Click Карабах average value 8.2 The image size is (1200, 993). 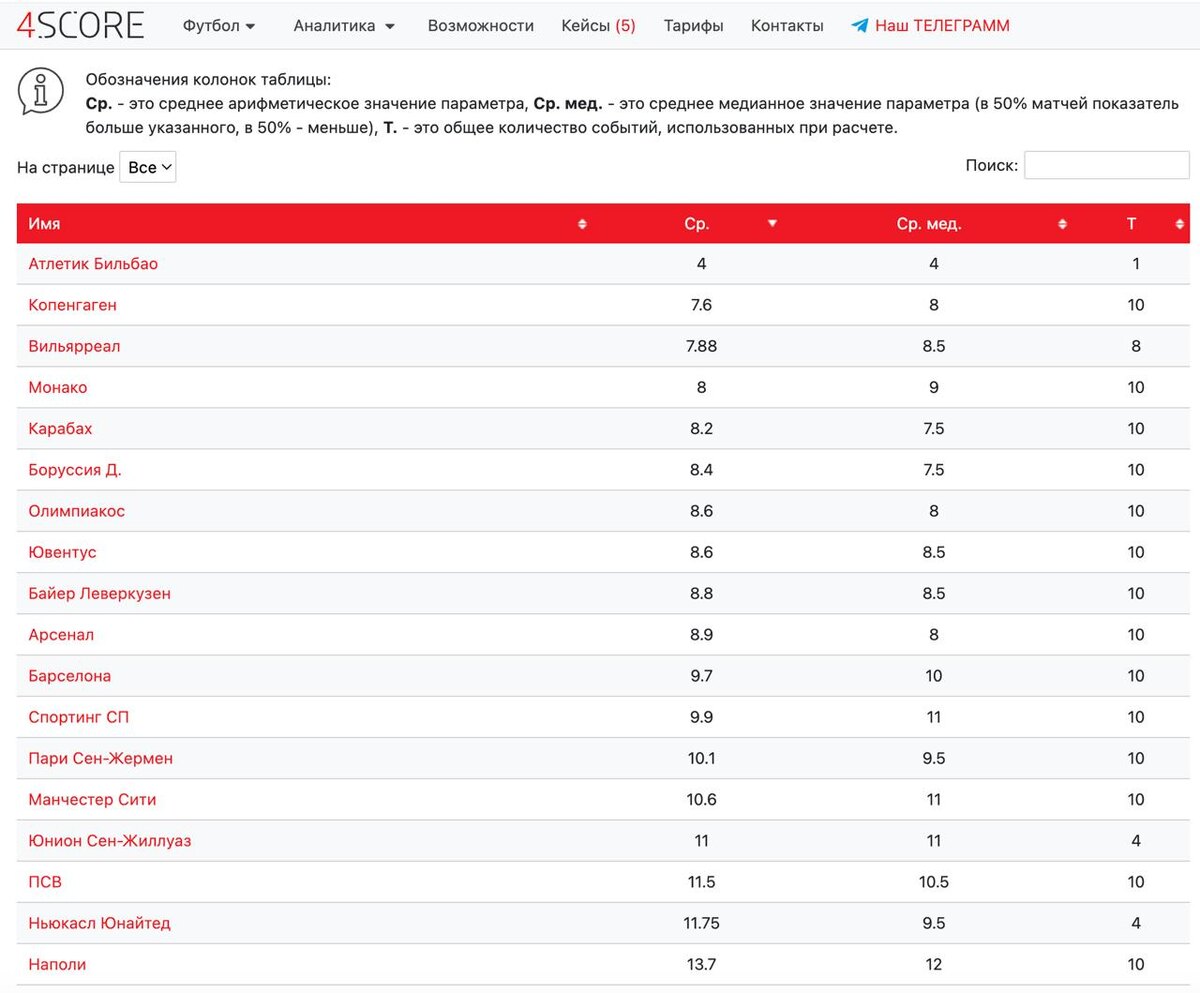(701, 428)
